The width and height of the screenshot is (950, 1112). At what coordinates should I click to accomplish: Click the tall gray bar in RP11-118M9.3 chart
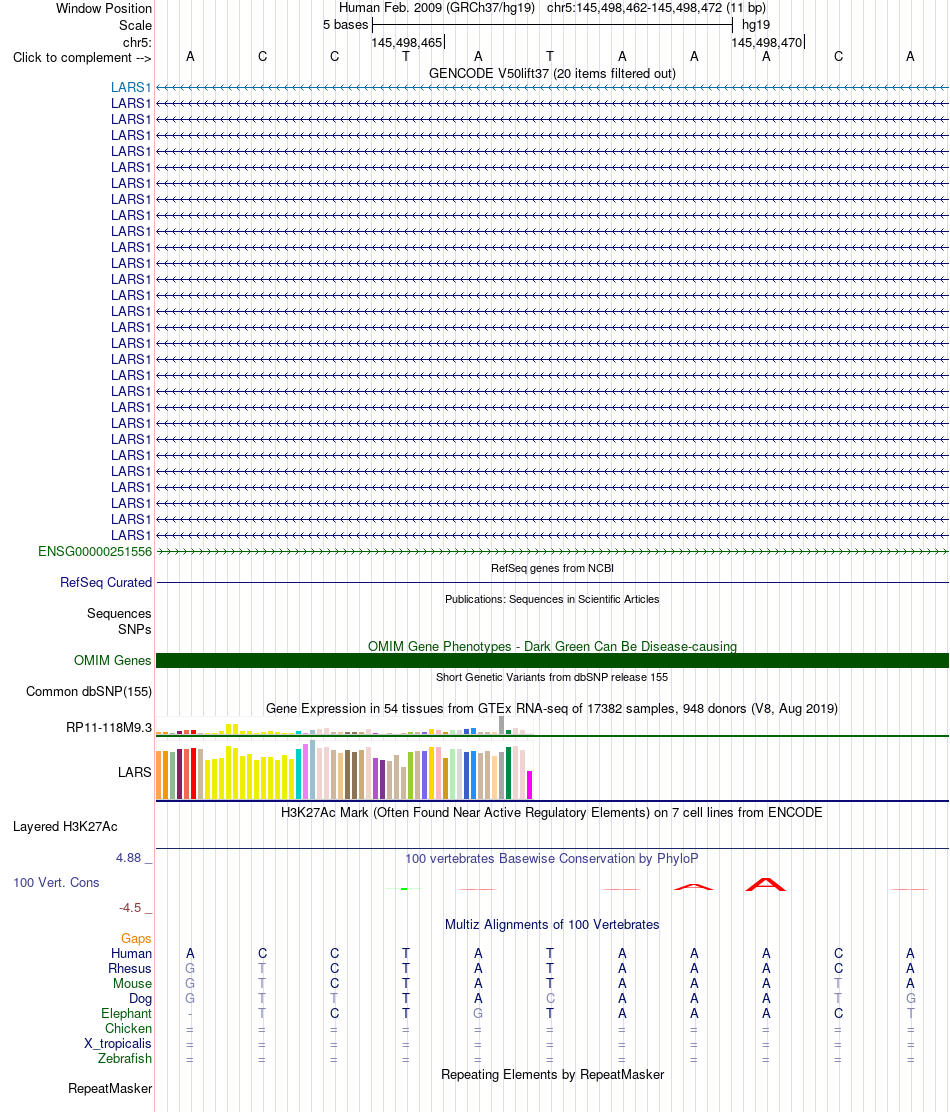(x=501, y=725)
